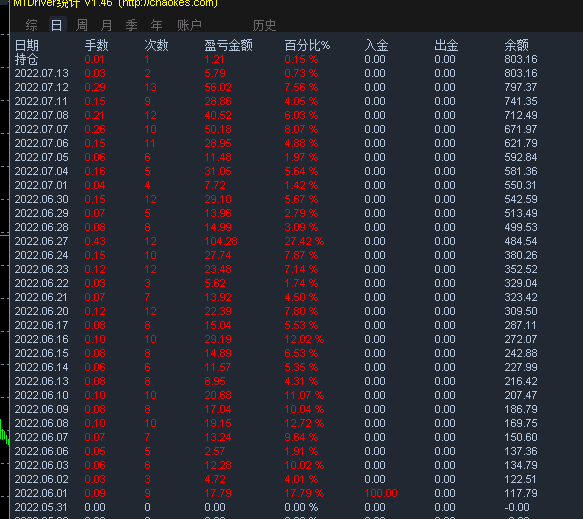Select the 持仓 row label
This screenshot has width=583, height=519.
pyautogui.click(x=27, y=59)
